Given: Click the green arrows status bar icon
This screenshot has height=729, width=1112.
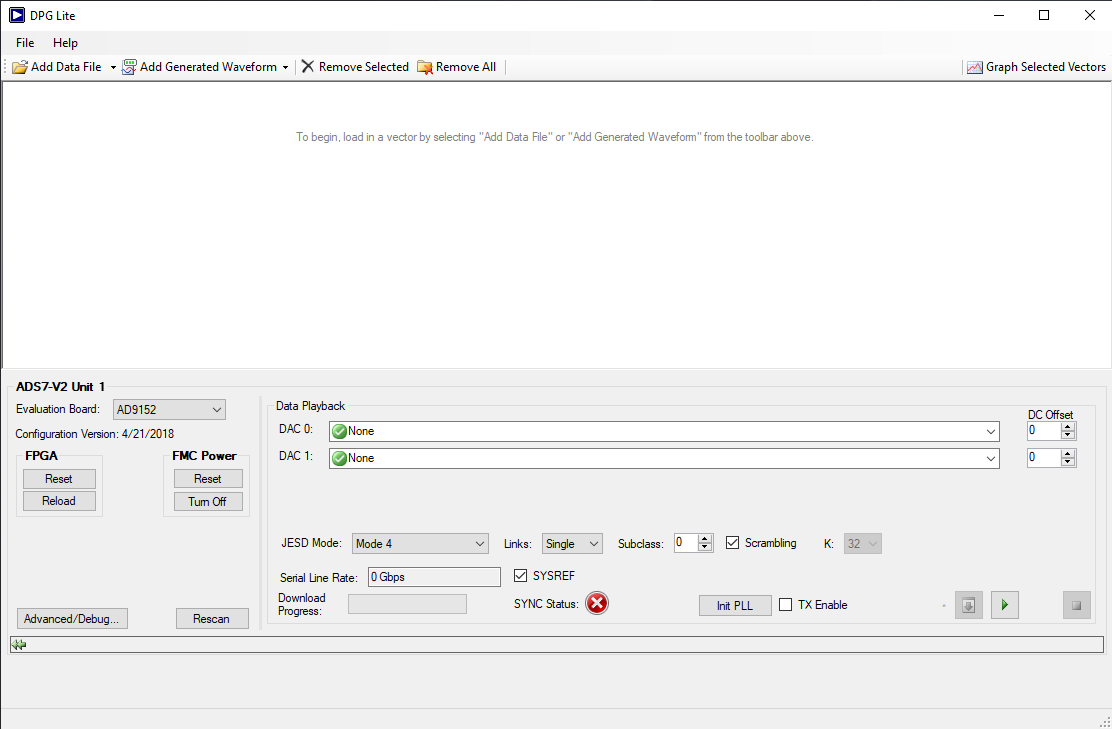Looking at the screenshot, I should tap(19, 645).
